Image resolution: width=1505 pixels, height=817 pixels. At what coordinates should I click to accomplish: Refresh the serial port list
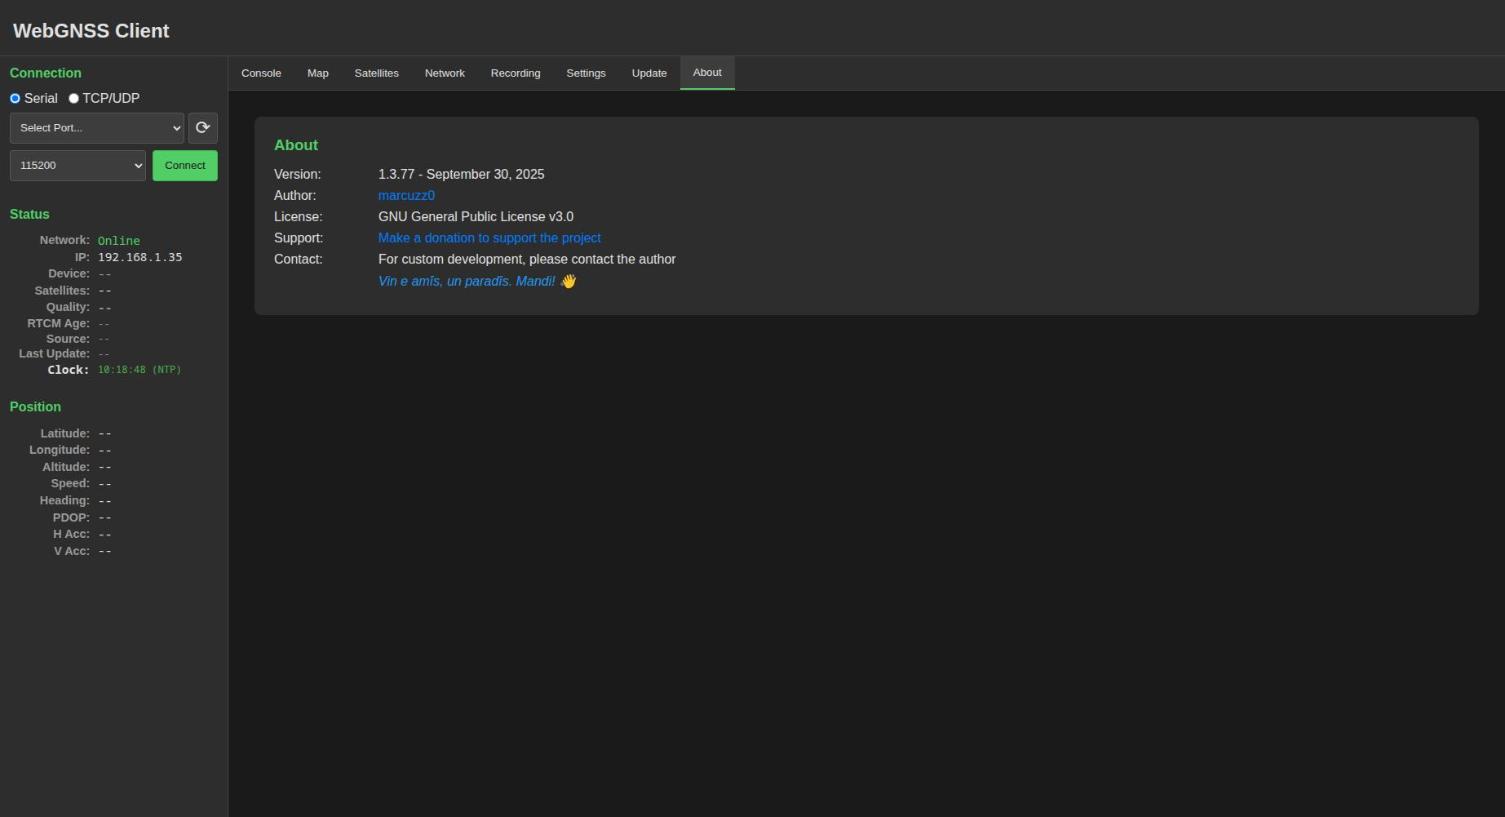[203, 128]
